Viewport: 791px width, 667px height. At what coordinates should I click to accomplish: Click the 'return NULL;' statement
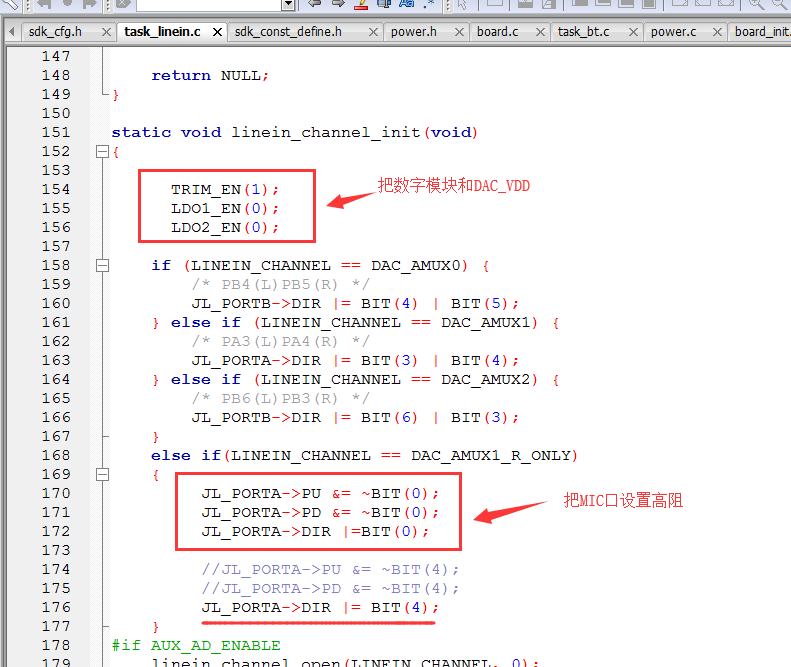point(210,76)
